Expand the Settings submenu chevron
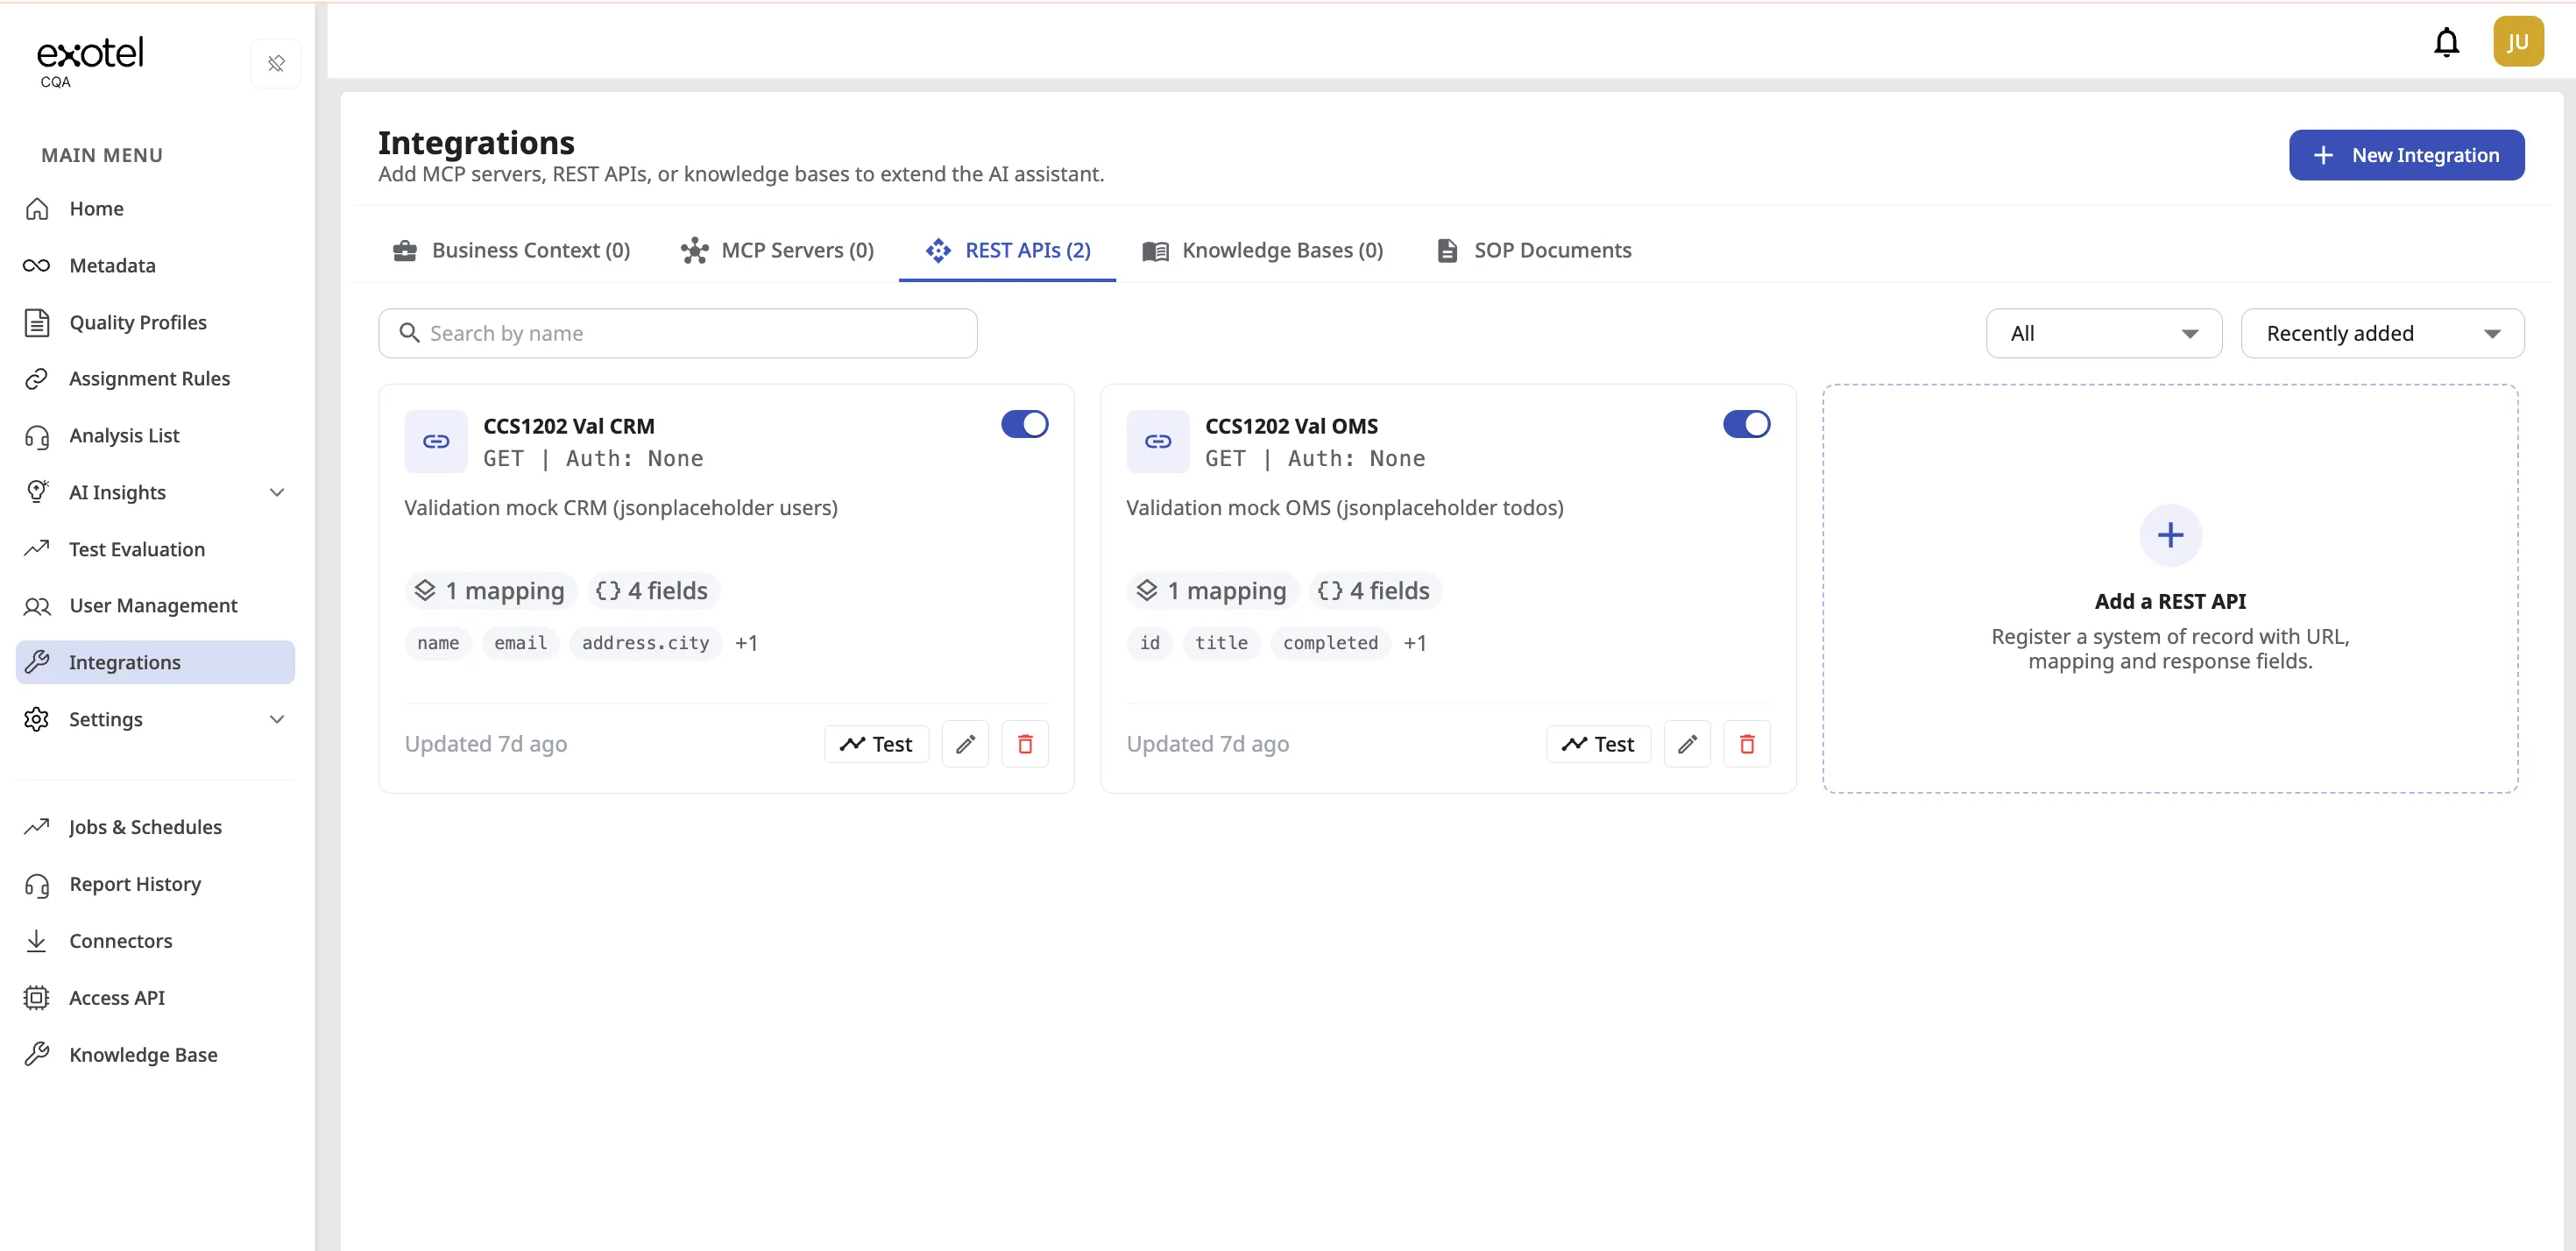This screenshot has width=2576, height=1251. click(x=277, y=720)
